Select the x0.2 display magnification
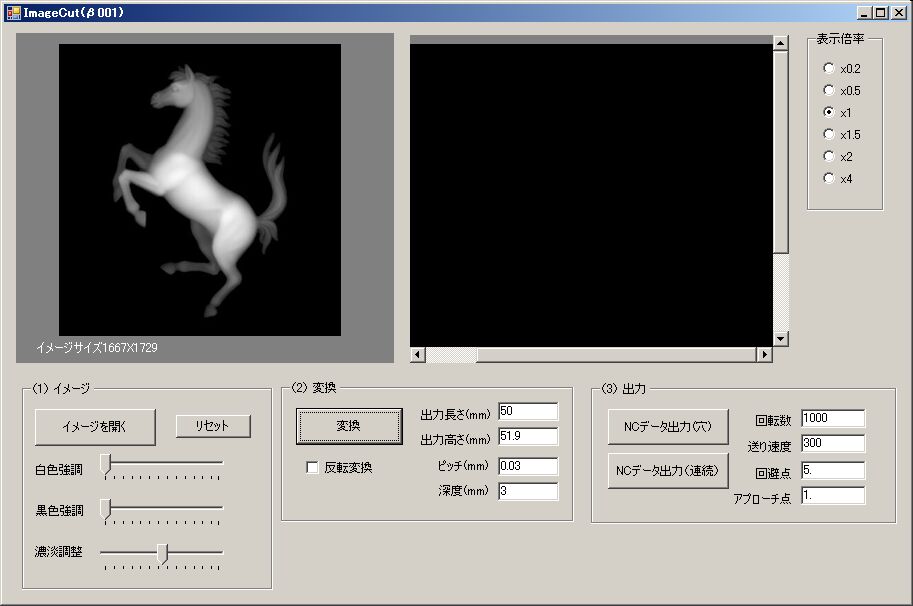The height and width of the screenshot is (606, 913). (829, 68)
